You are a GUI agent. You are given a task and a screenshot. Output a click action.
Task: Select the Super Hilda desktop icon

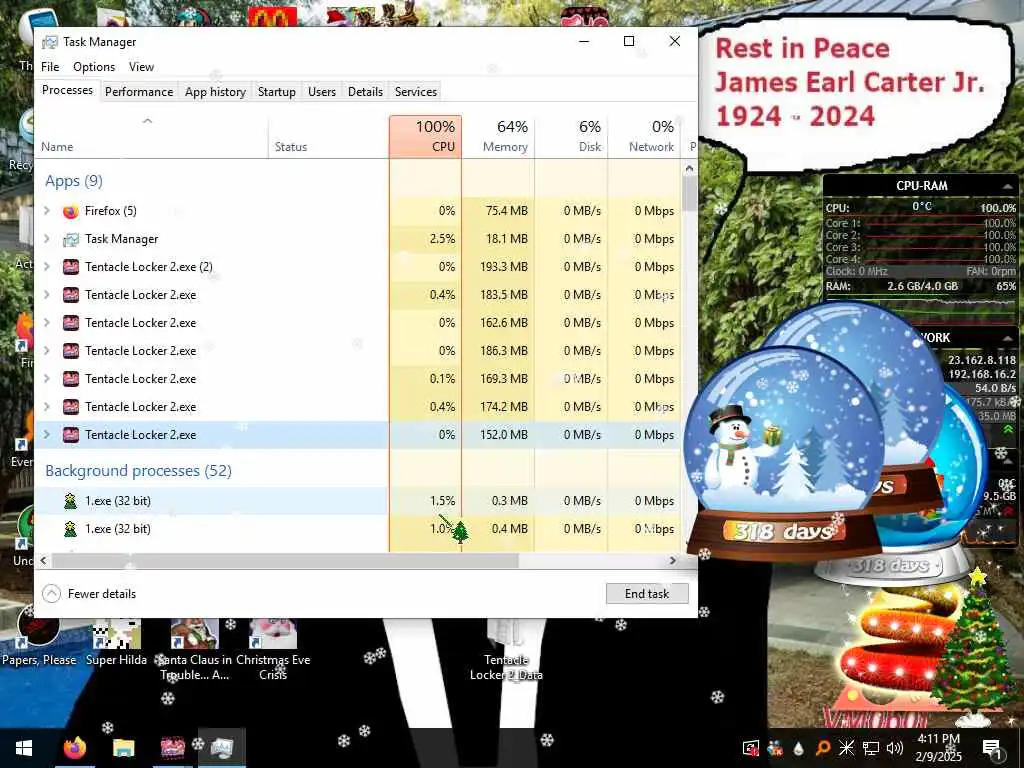(x=116, y=640)
